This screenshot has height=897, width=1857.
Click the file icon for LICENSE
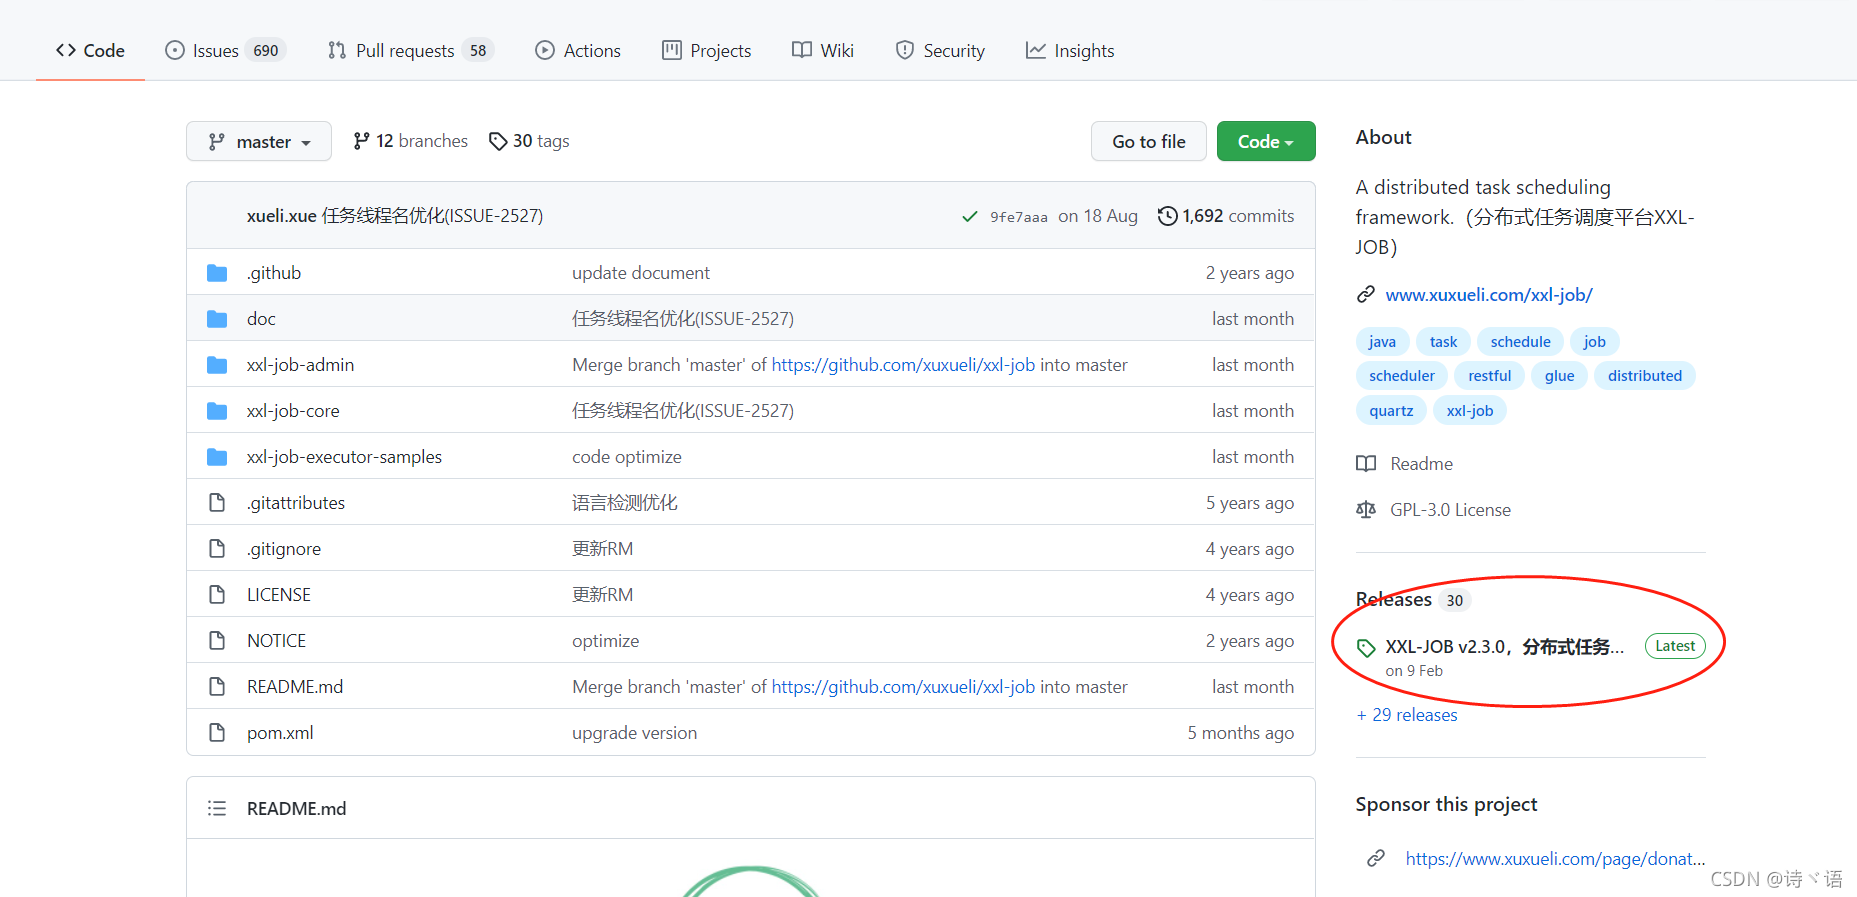click(x=217, y=595)
